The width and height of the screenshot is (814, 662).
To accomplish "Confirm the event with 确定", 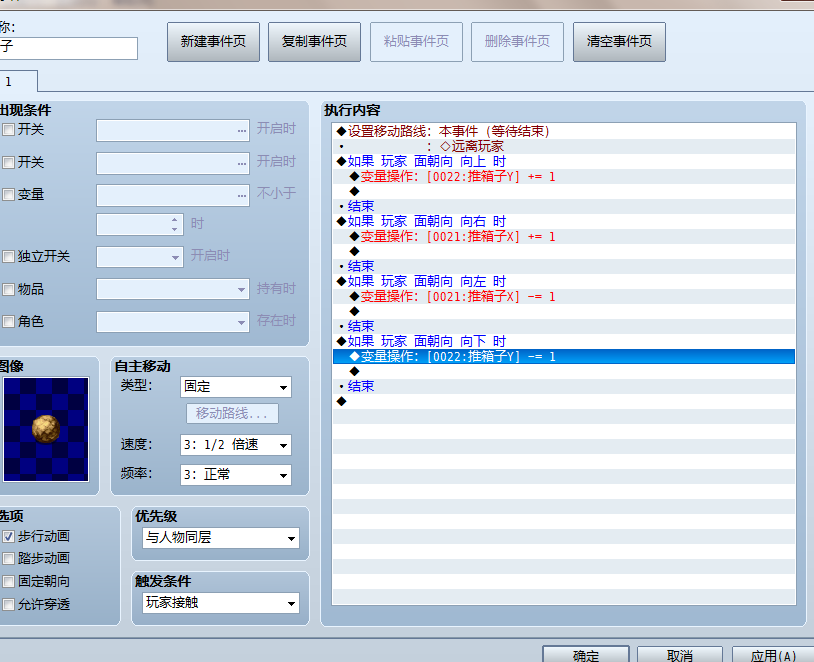I will (x=586, y=654).
